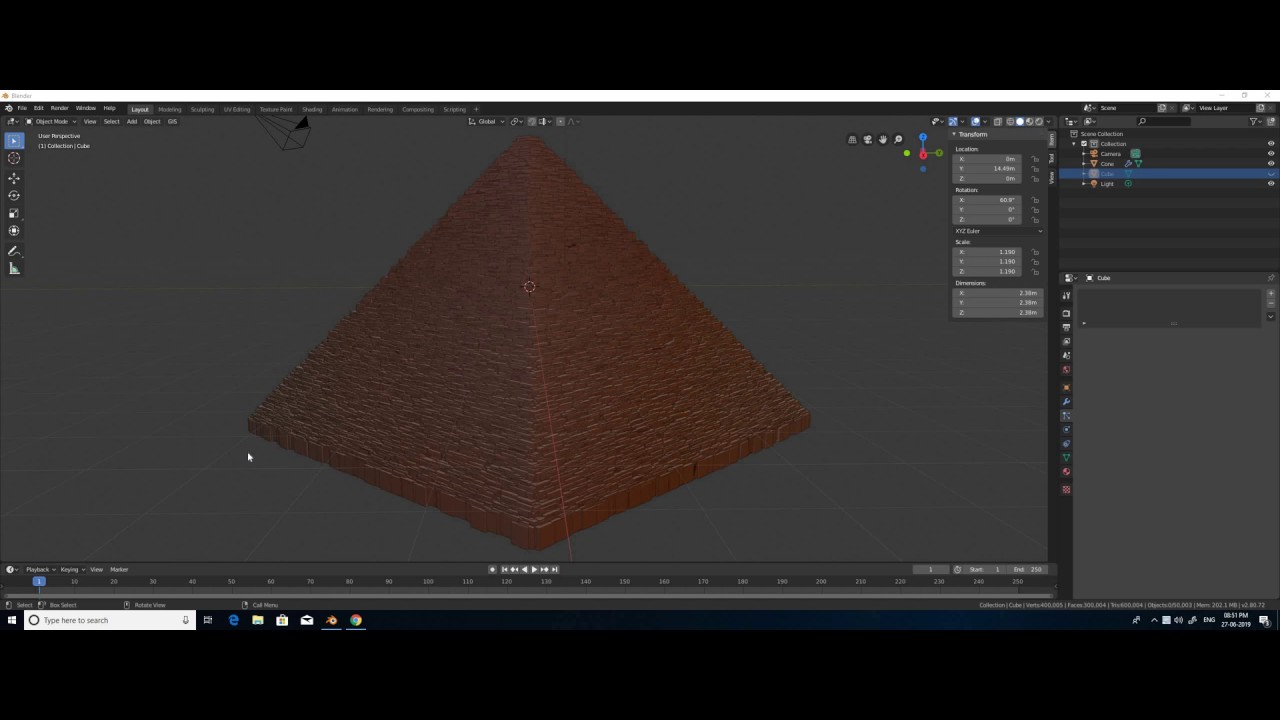
Task: Click Chrome icon in taskbar
Action: pyautogui.click(x=356, y=620)
